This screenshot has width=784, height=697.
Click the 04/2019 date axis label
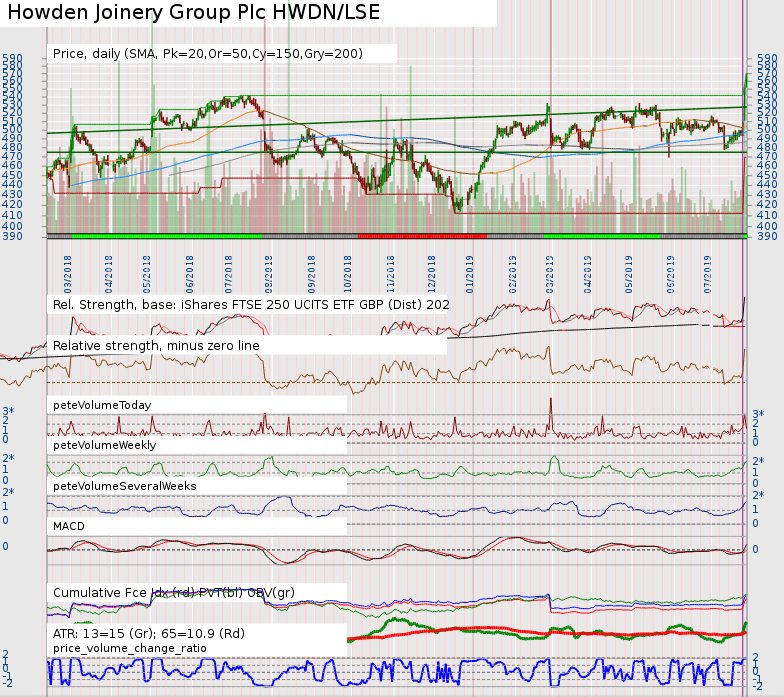(x=588, y=274)
